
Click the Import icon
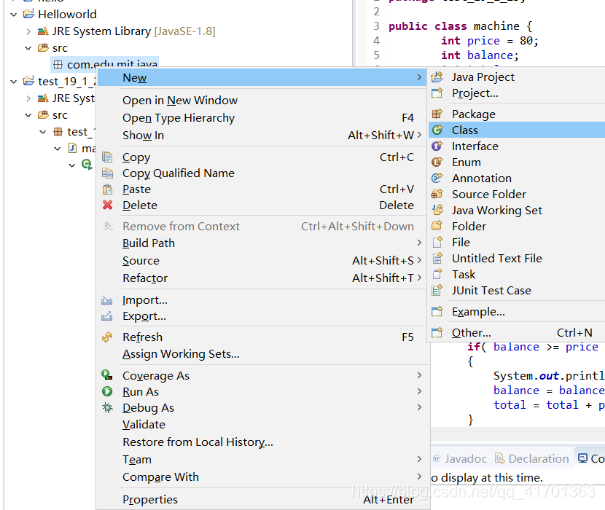107,300
